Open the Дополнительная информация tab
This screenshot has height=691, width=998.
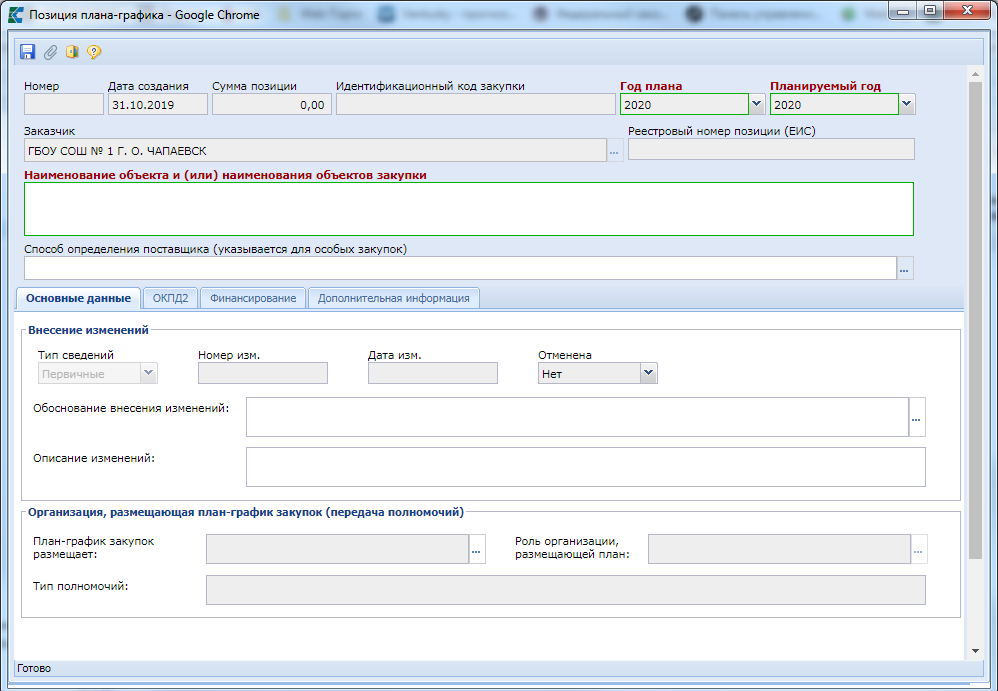[394, 298]
